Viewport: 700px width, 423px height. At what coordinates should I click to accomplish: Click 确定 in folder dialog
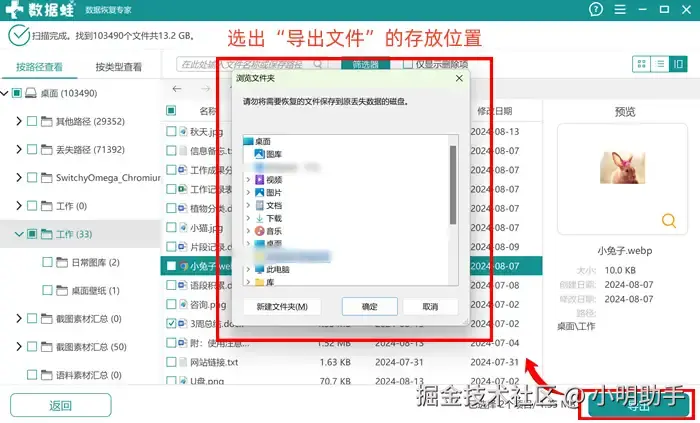[x=370, y=307]
